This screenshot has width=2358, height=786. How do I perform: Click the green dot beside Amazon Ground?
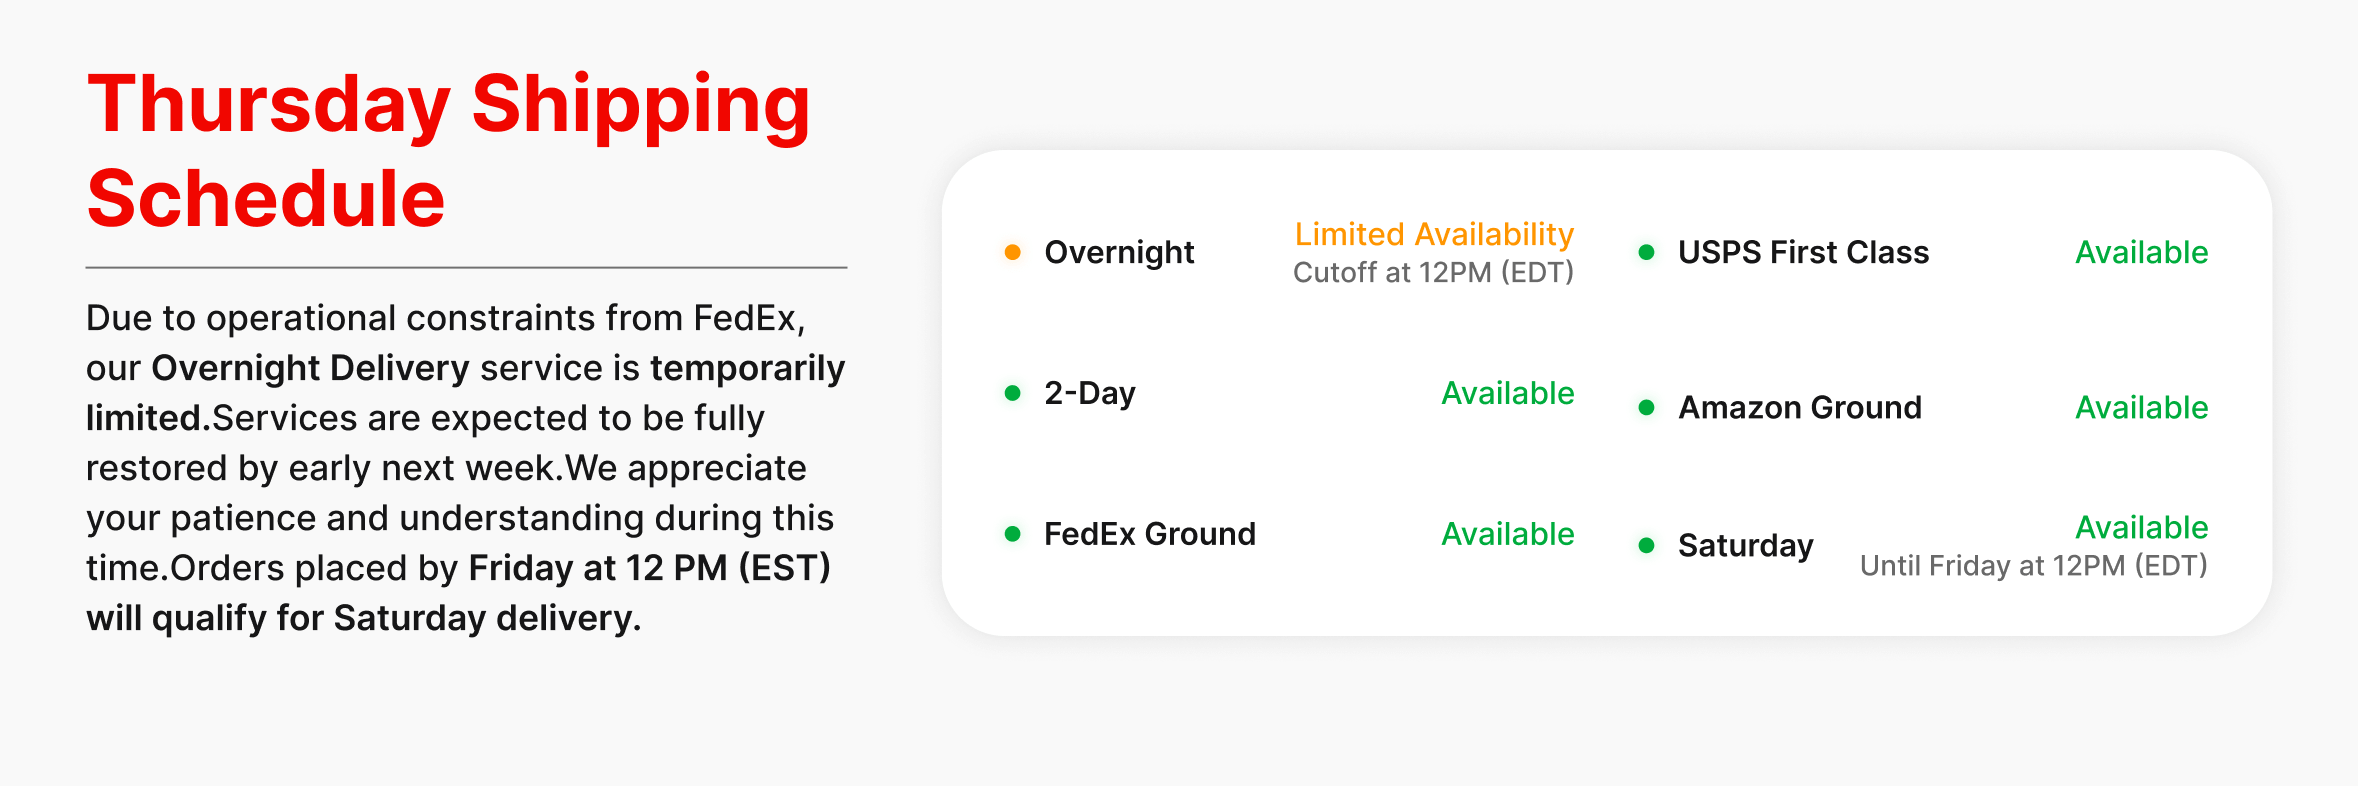pyautogui.click(x=1646, y=407)
